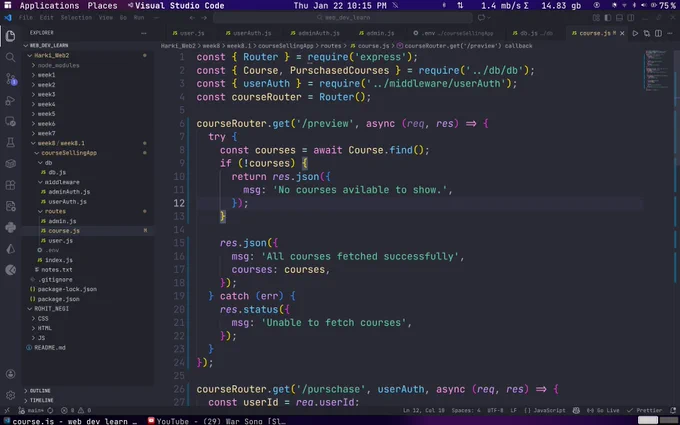Open the Run and Debug view
The image size is (680, 425).
(x=10, y=100)
